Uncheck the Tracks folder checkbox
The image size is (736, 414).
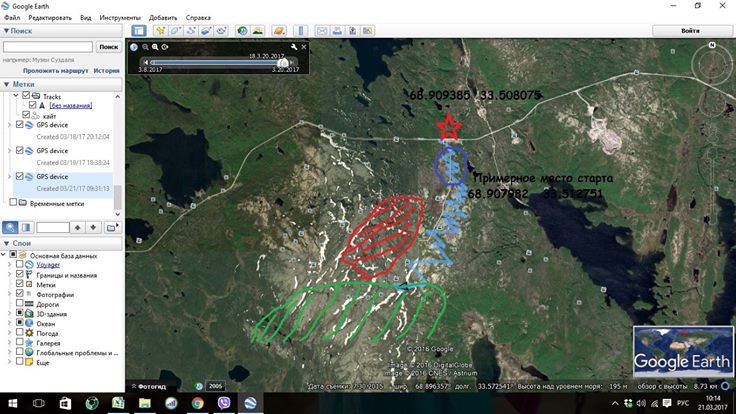pos(26,95)
